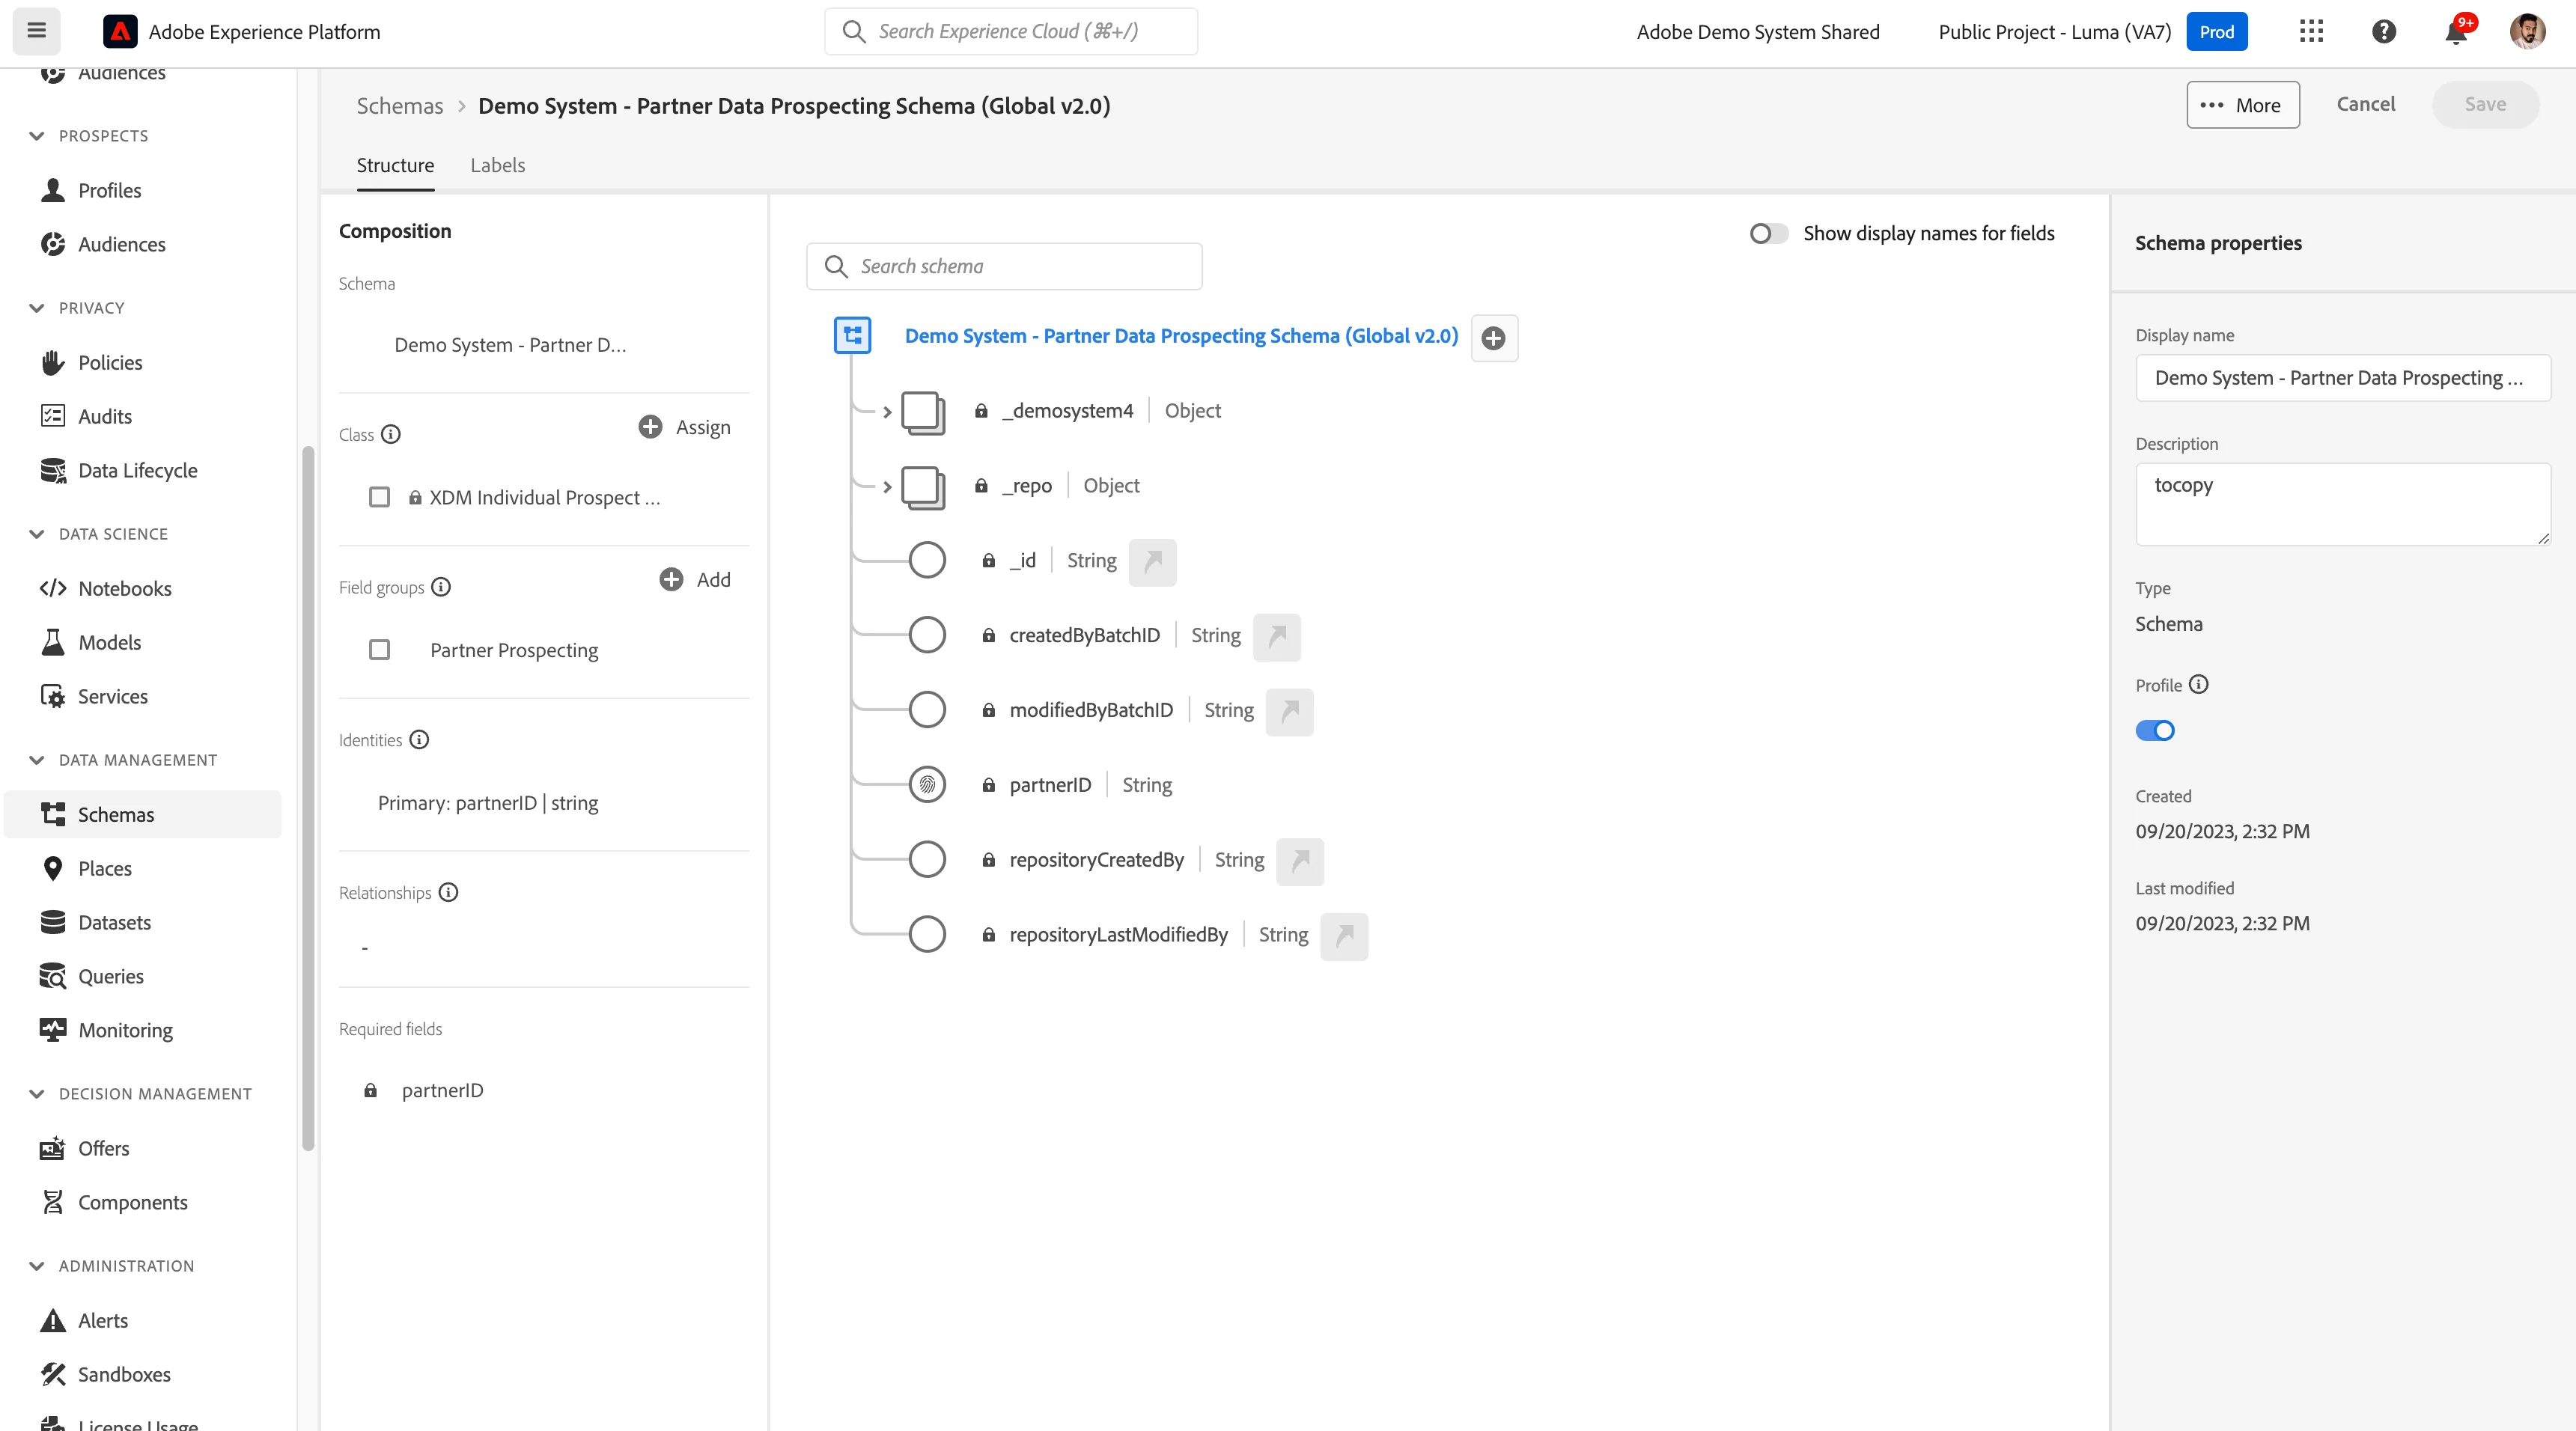Image resolution: width=2576 pixels, height=1431 pixels.
Task: Click Assign class button
Action: coord(685,427)
